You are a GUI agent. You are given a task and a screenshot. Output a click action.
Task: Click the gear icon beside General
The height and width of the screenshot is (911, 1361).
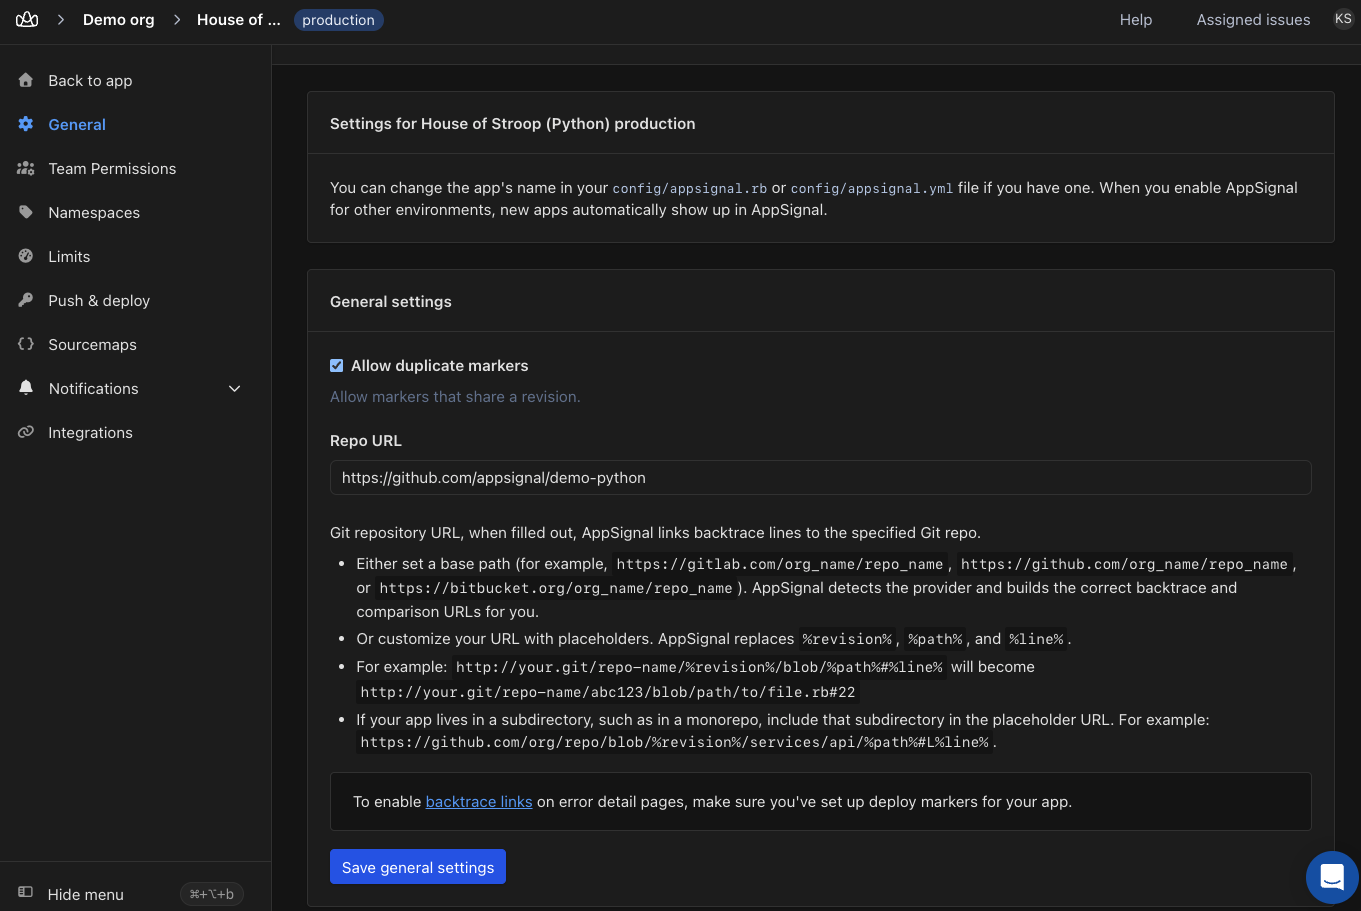click(x=26, y=124)
